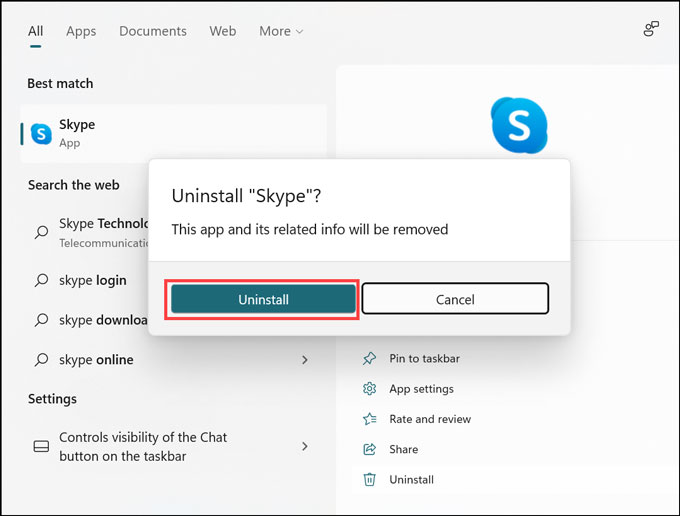Click the taskbar settings icon beside Chat button
The height and width of the screenshot is (516, 680).
point(41,446)
